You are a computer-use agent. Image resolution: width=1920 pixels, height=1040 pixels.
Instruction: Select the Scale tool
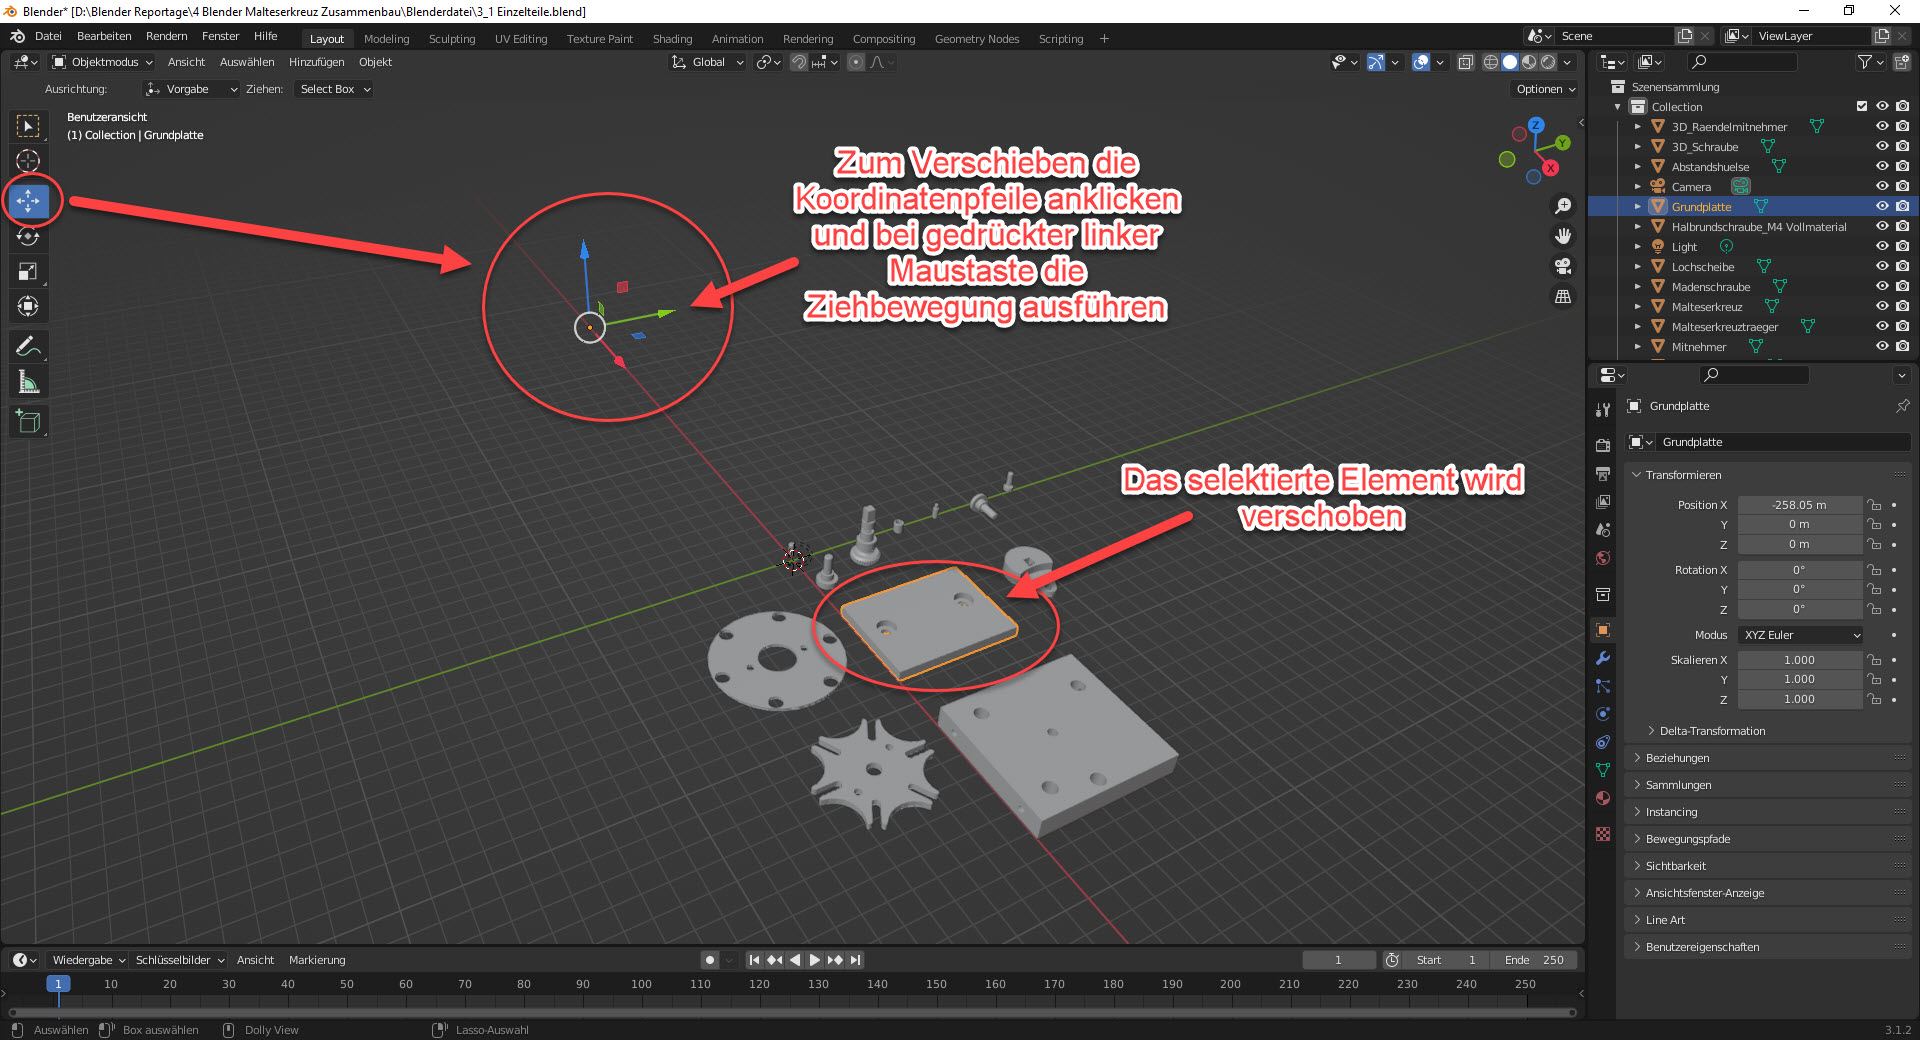(28, 271)
